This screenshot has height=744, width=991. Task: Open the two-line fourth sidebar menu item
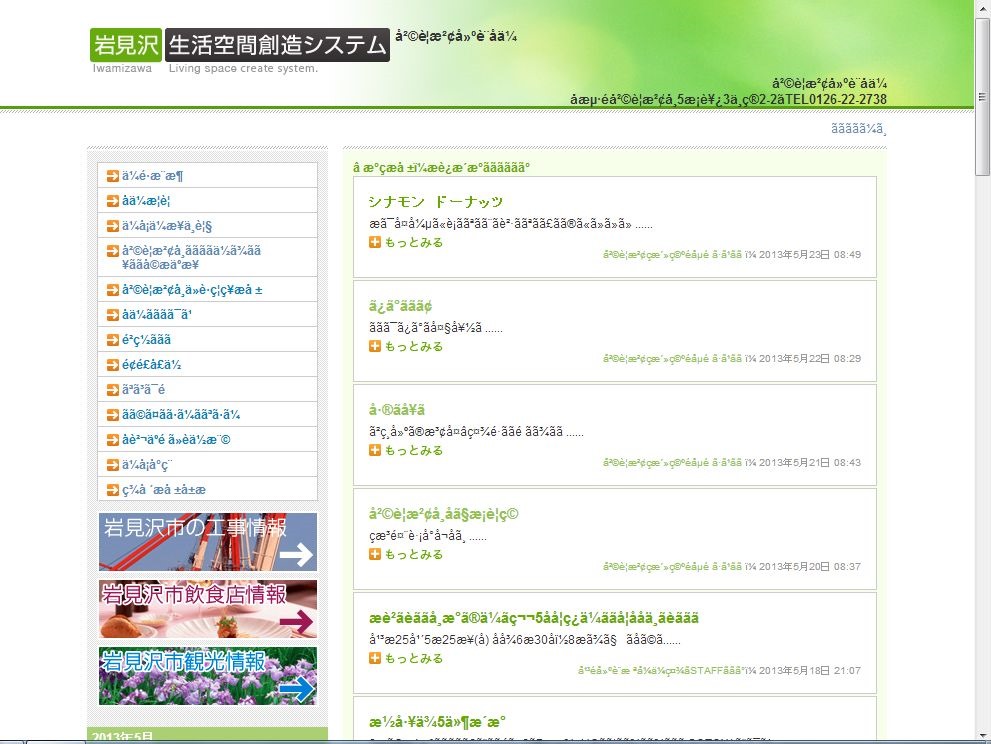pyautogui.click(x=192, y=257)
